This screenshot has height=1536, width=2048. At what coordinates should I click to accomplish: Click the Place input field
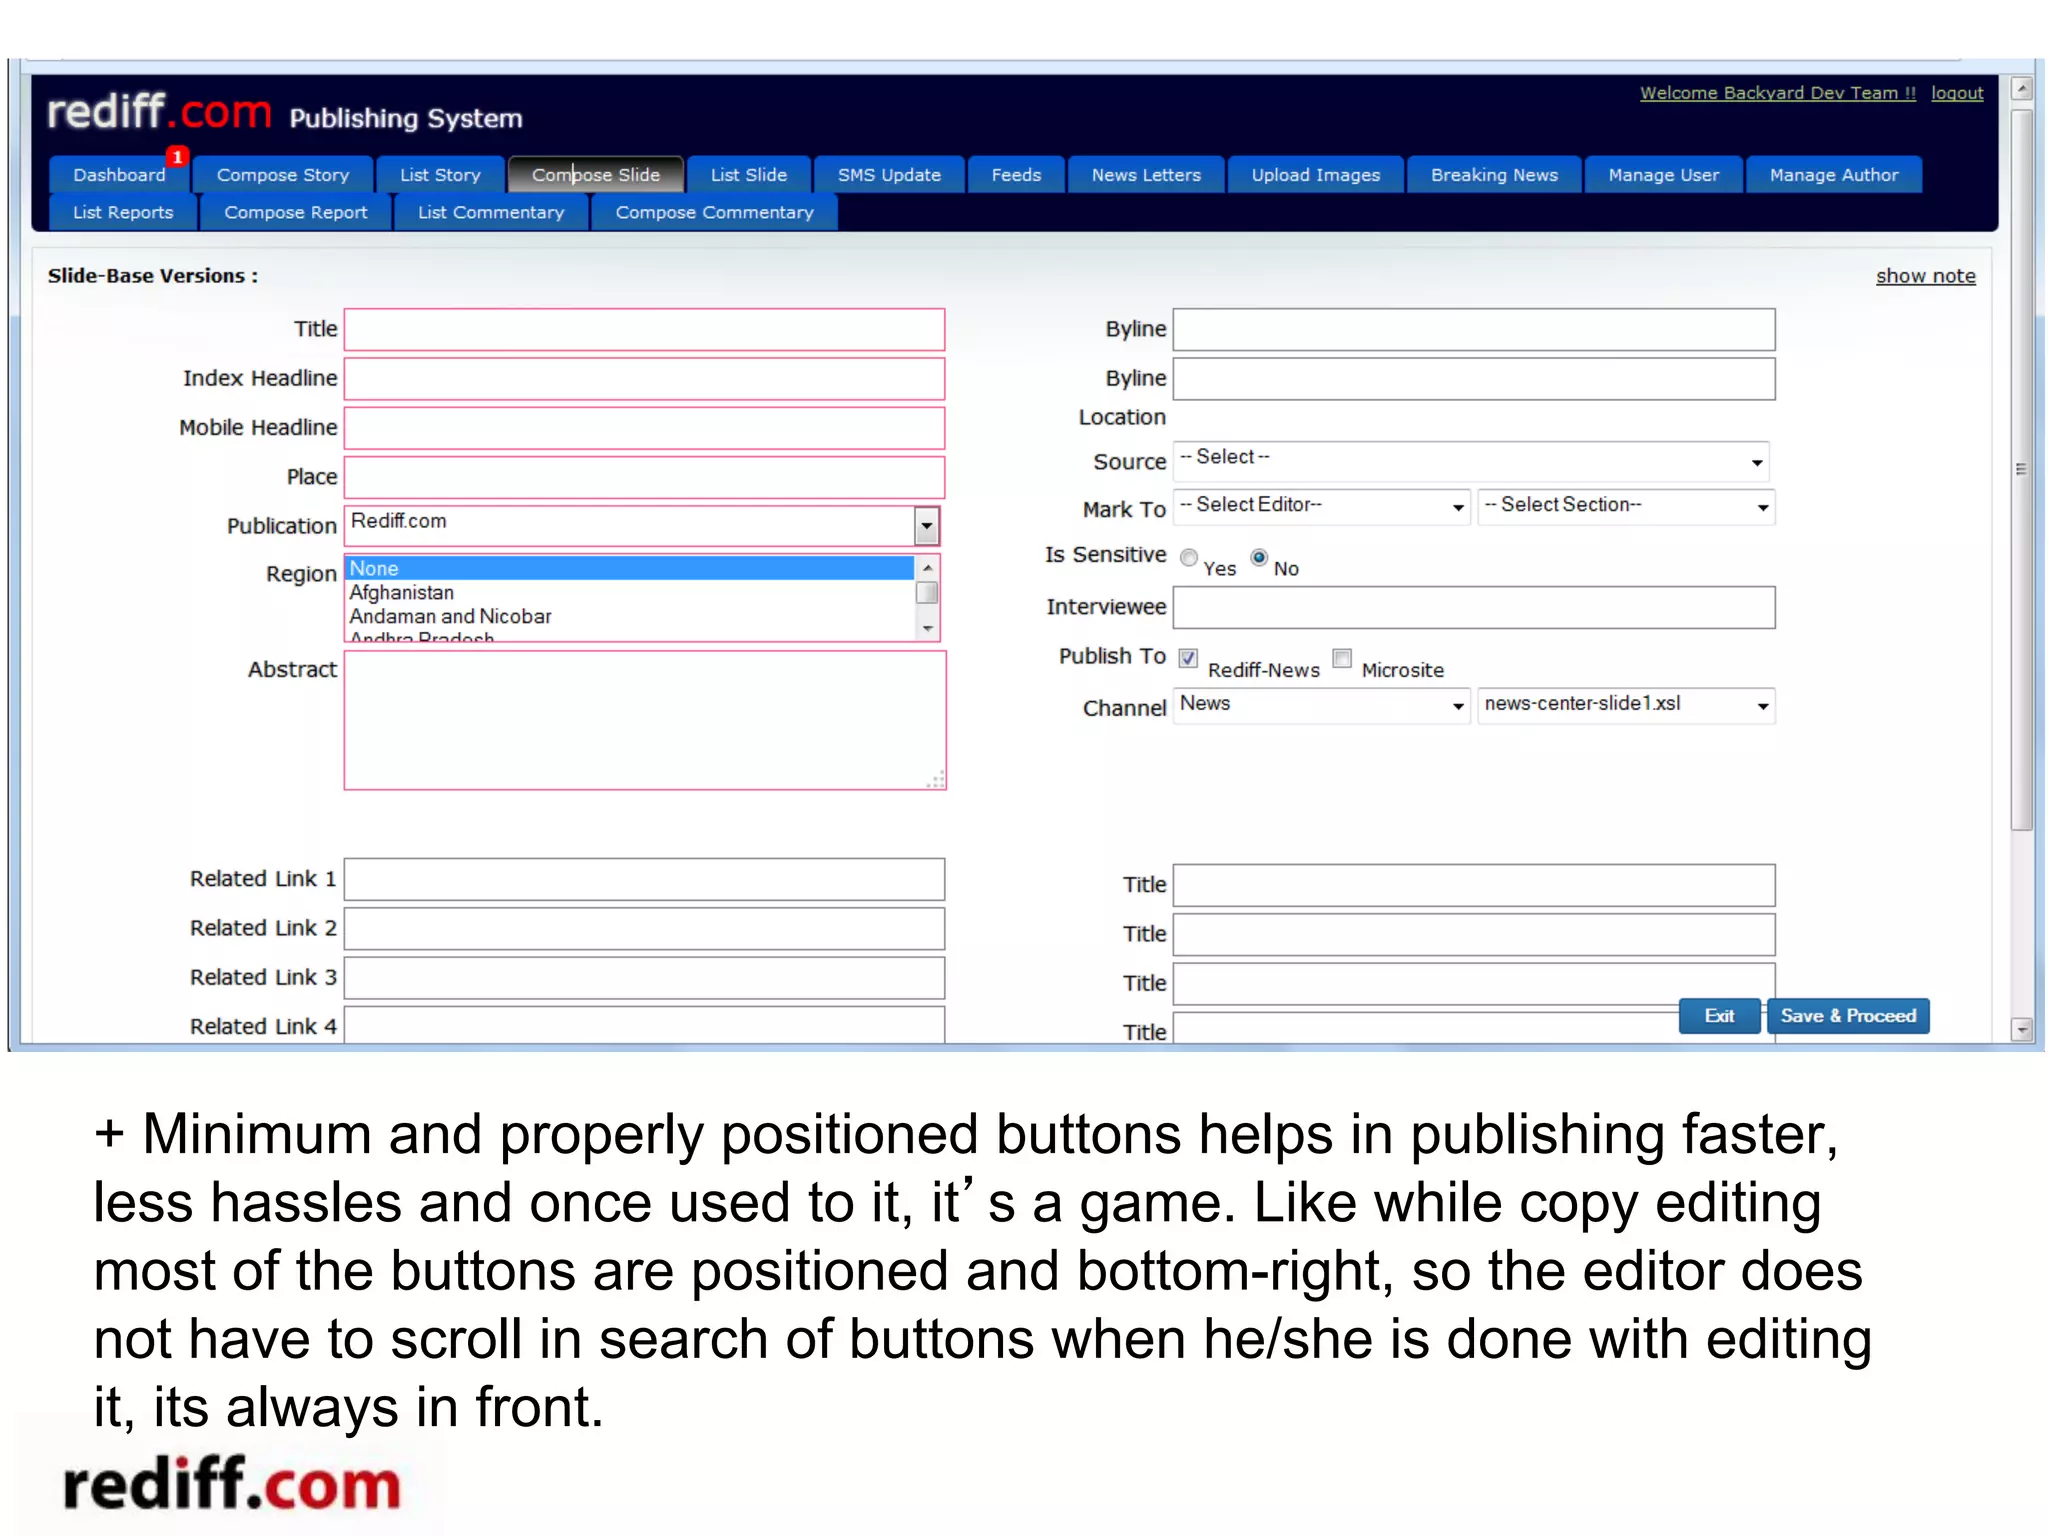click(x=645, y=477)
